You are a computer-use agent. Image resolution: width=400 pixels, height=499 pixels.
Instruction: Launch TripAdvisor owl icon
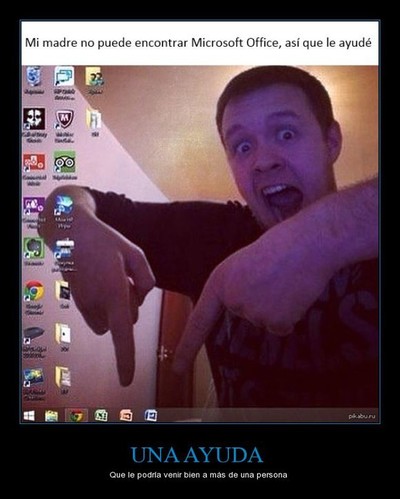65,162
